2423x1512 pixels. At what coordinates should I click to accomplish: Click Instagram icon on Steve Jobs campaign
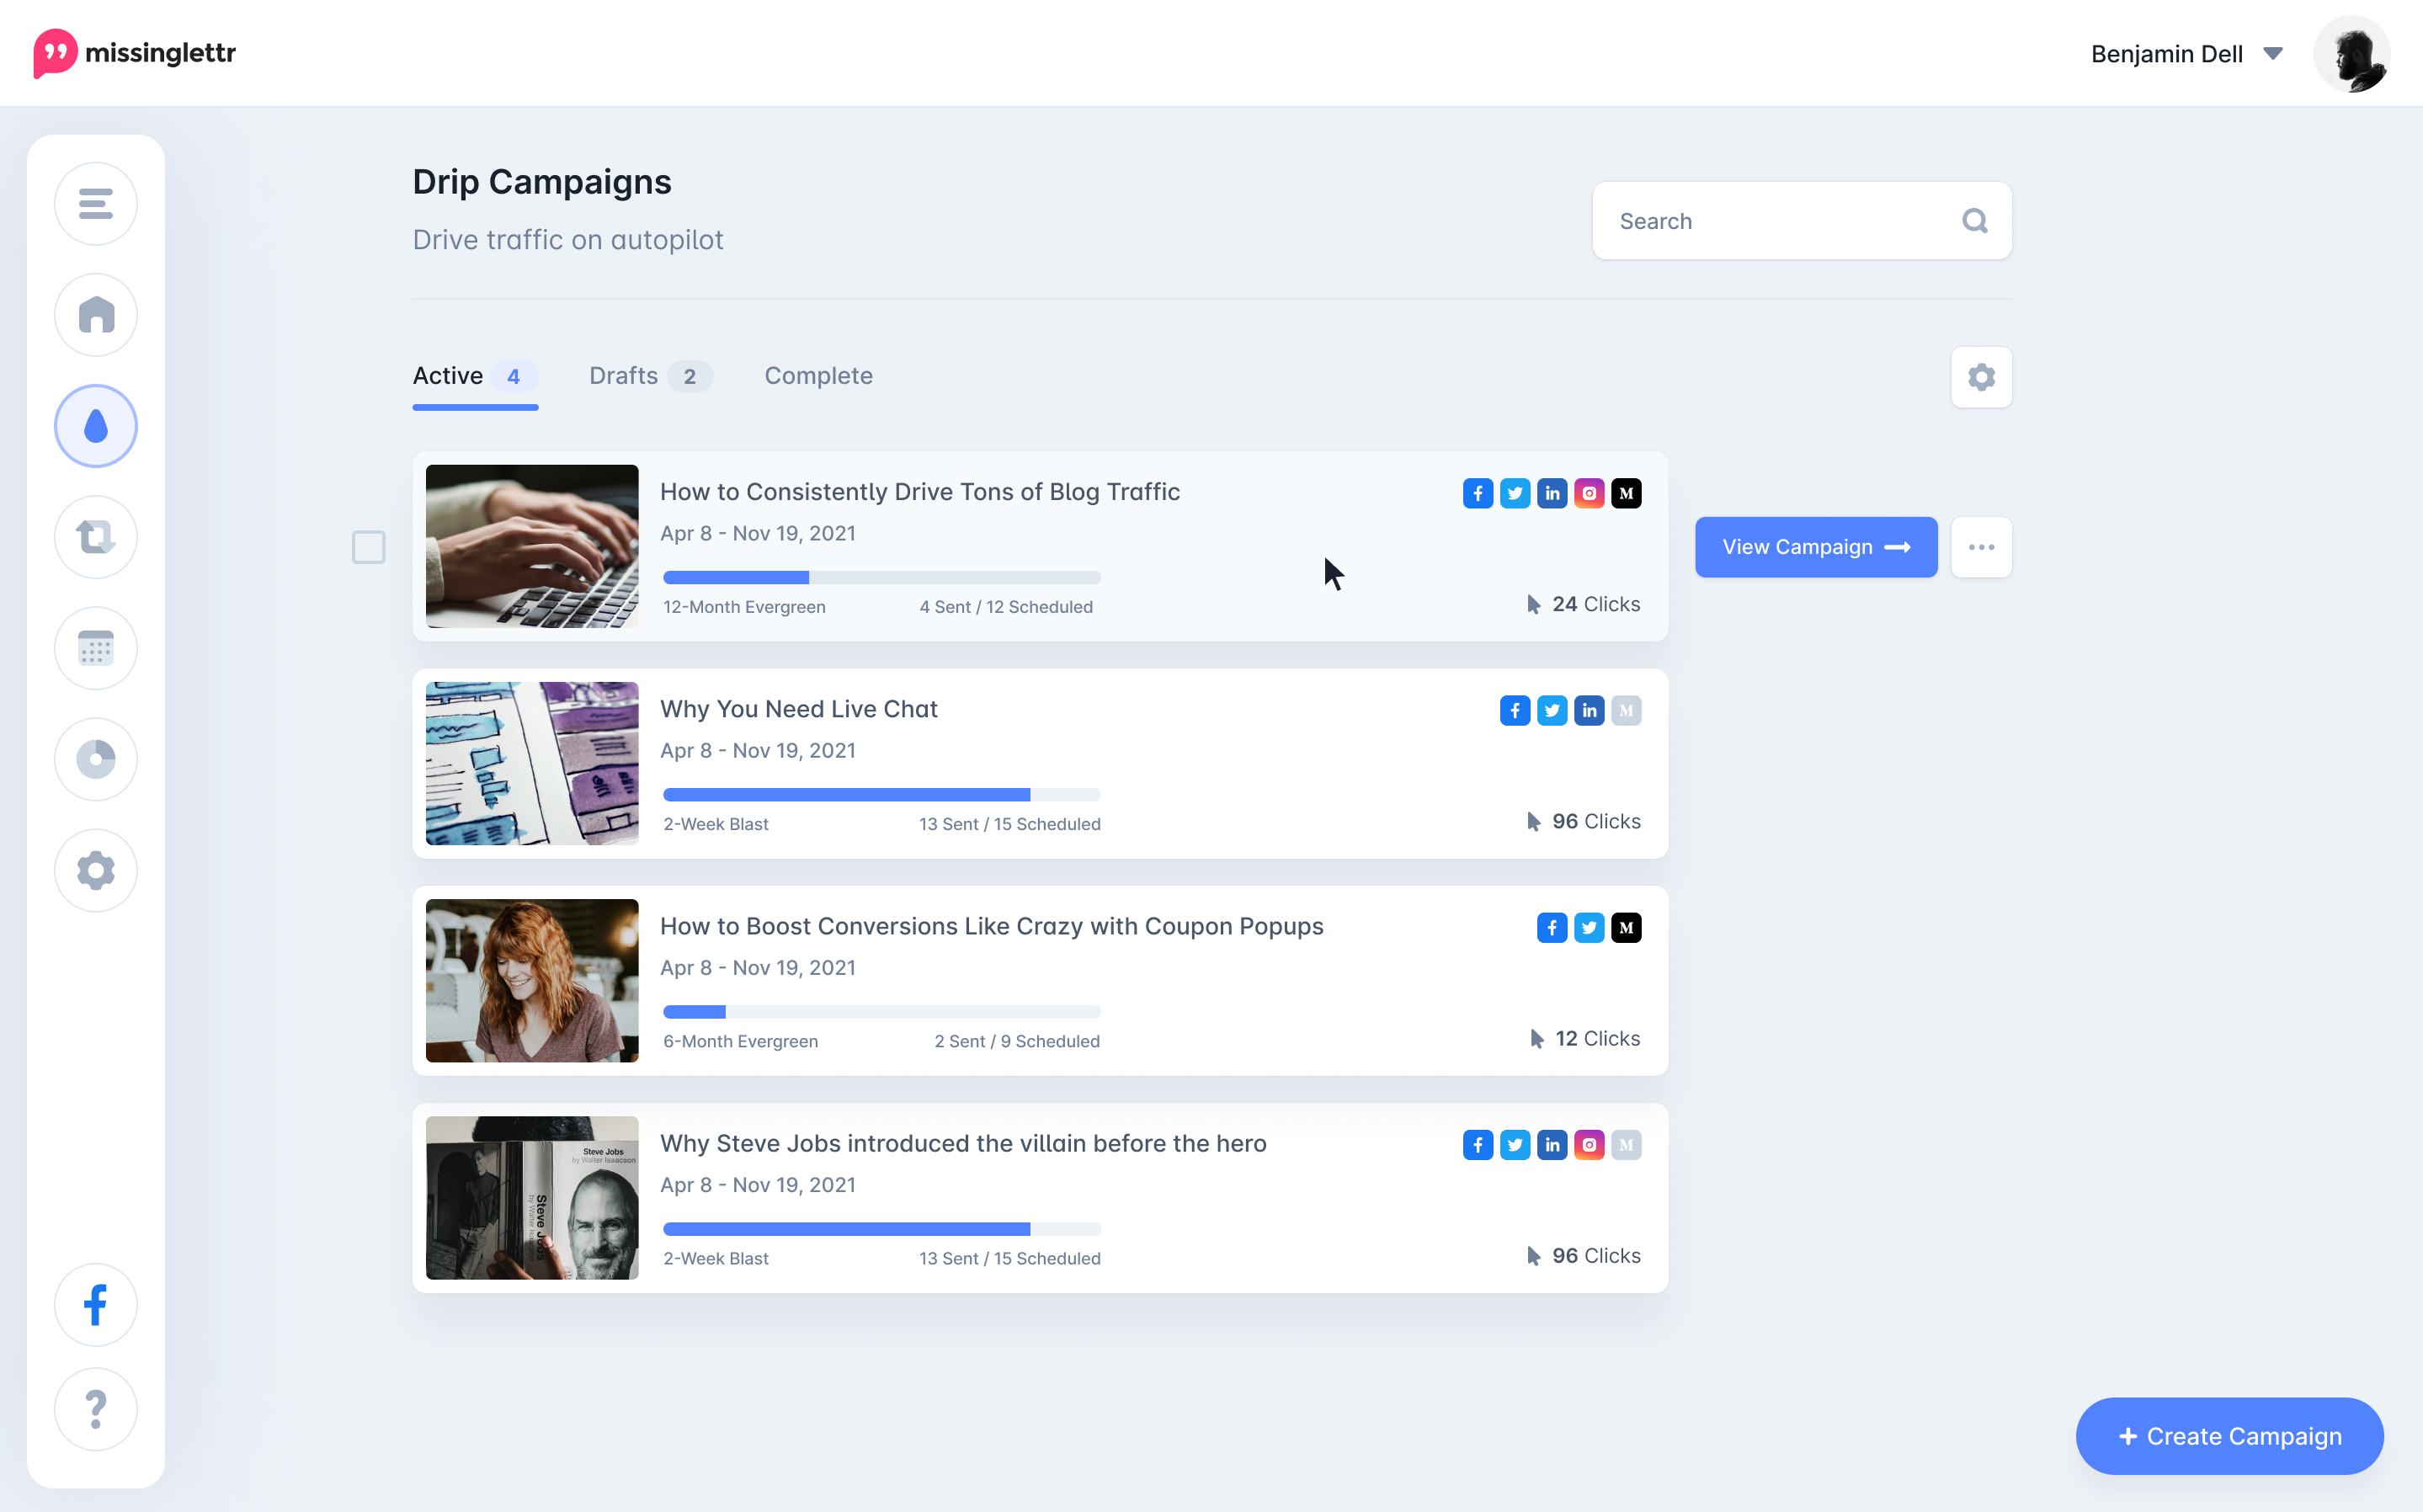pyautogui.click(x=1589, y=1144)
